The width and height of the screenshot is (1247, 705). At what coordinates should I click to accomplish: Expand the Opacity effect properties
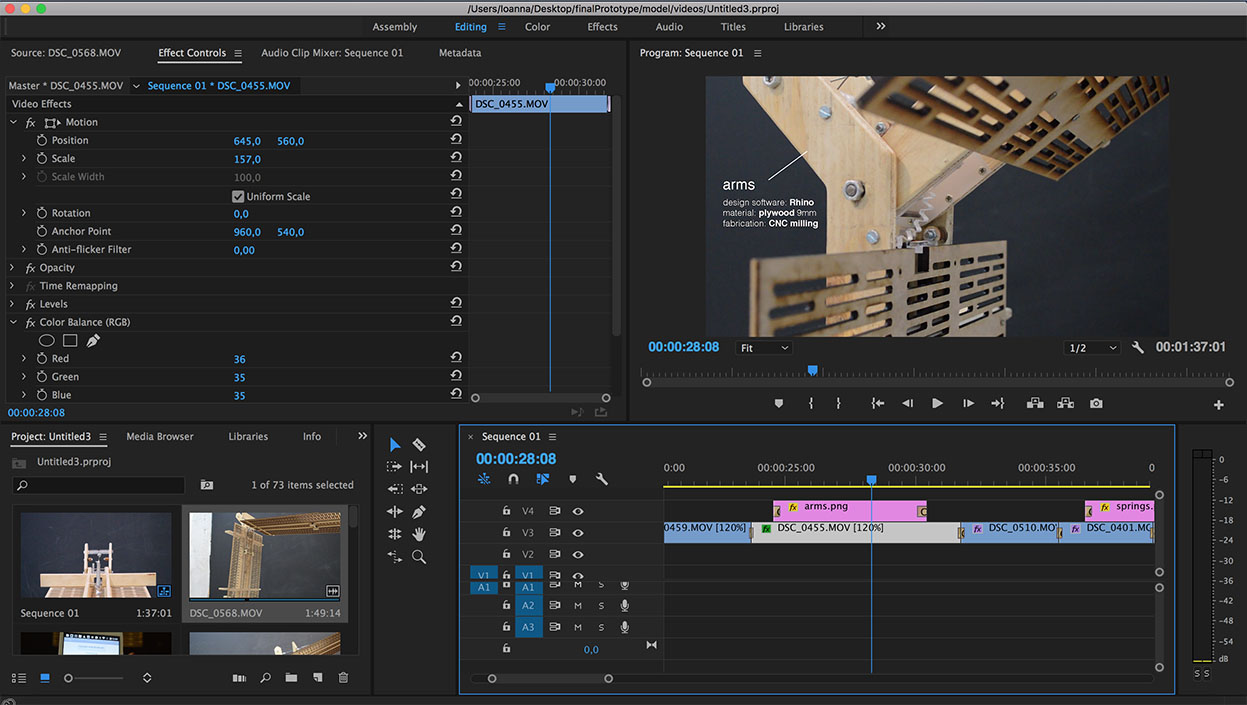point(14,267)
